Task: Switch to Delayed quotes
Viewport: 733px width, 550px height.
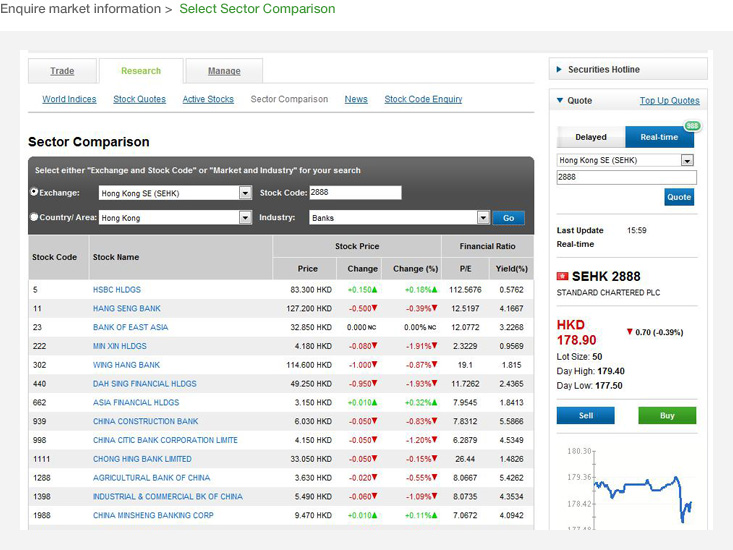Action: [591, 137]
